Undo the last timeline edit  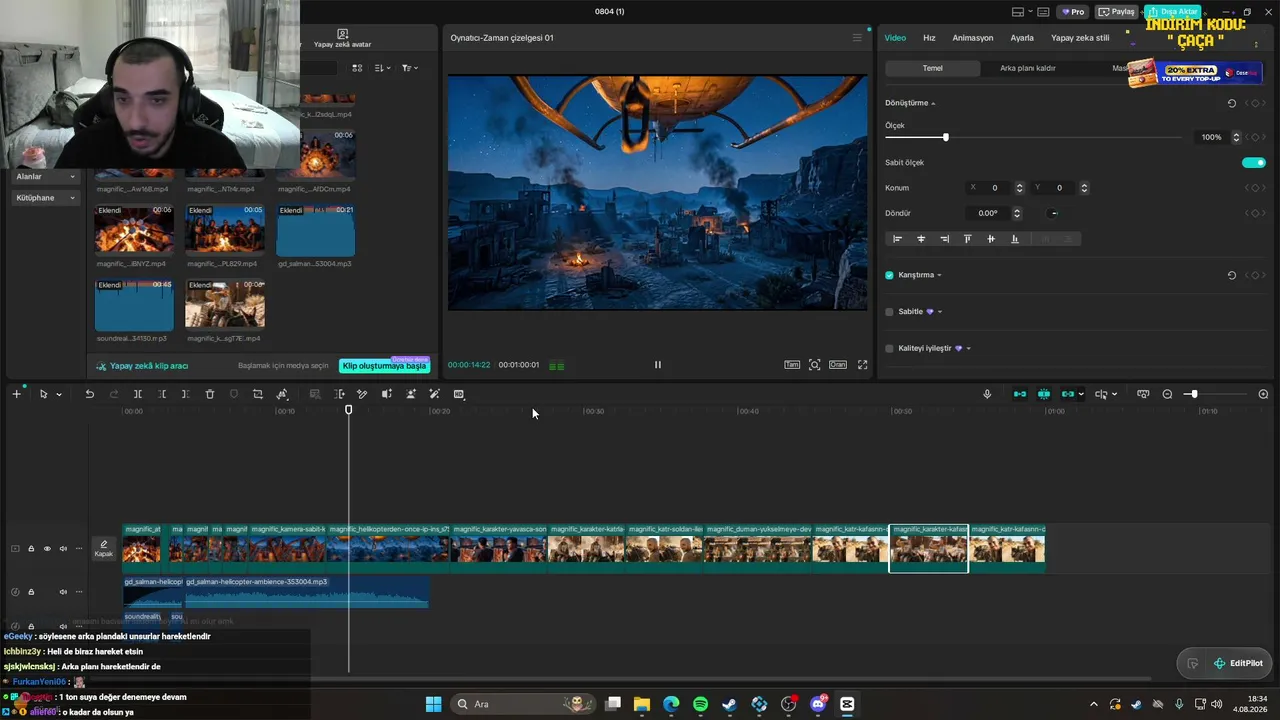tap(89, 394)
